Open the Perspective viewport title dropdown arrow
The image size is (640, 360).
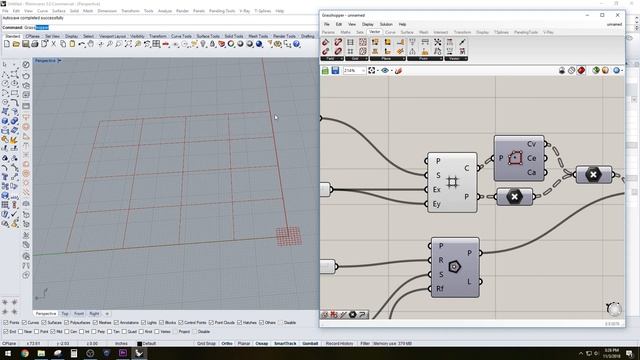pyautogui.click(x=60, y=60)
